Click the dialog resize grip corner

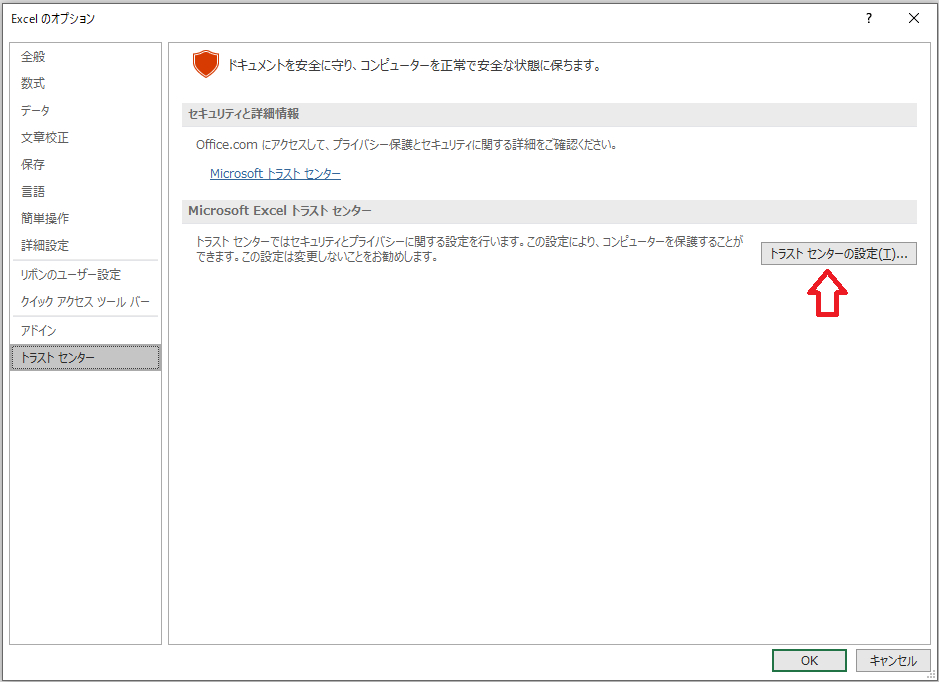[x=931, y=675]
